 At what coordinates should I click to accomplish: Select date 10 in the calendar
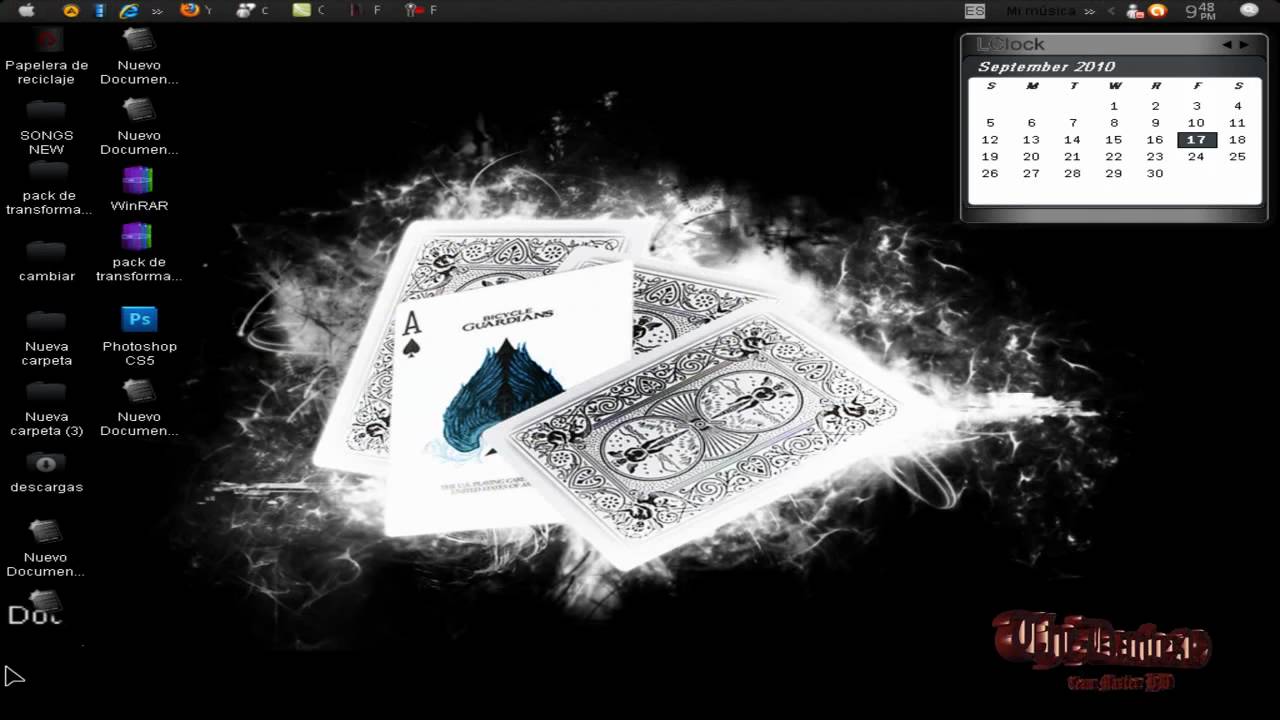[1196, 123]
